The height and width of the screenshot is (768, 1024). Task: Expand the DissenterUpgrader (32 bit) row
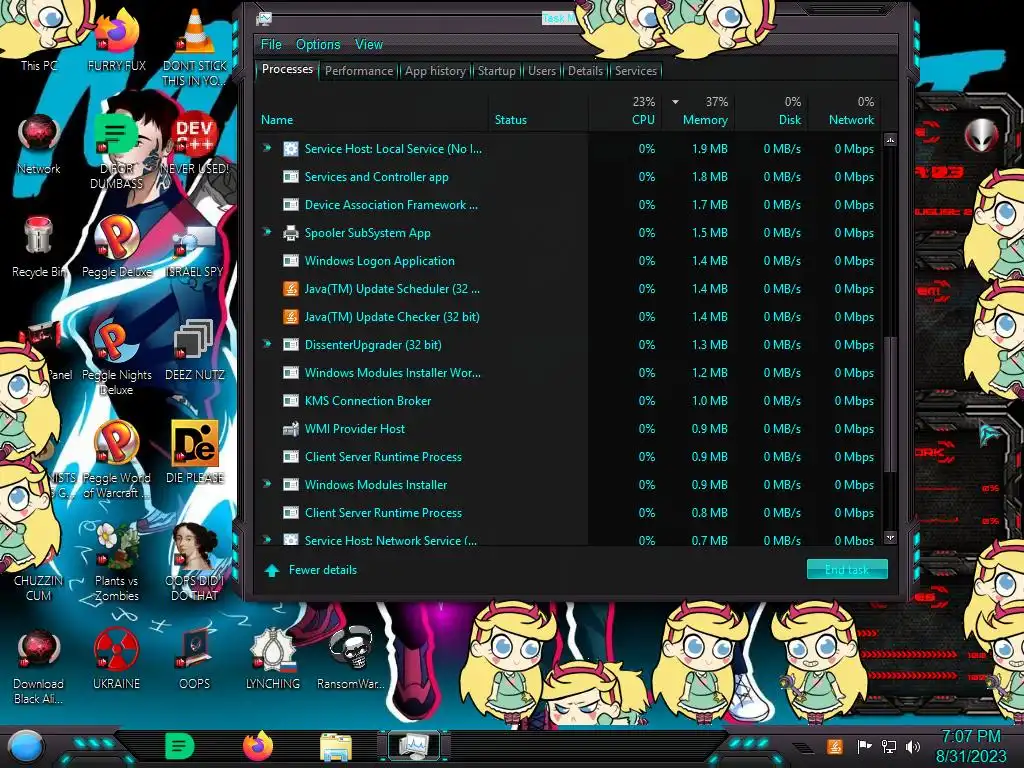click(x=267, y=344)
